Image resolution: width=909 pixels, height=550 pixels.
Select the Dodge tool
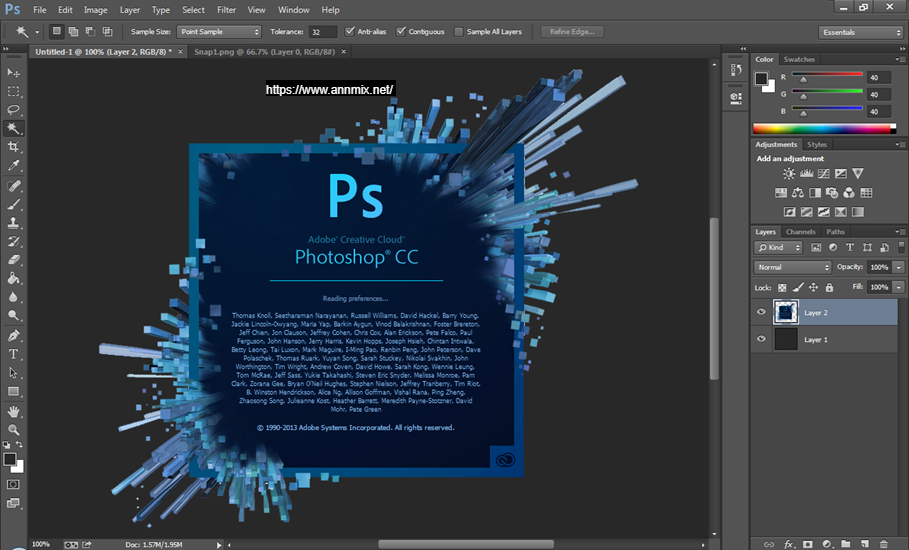coord(13,315)
